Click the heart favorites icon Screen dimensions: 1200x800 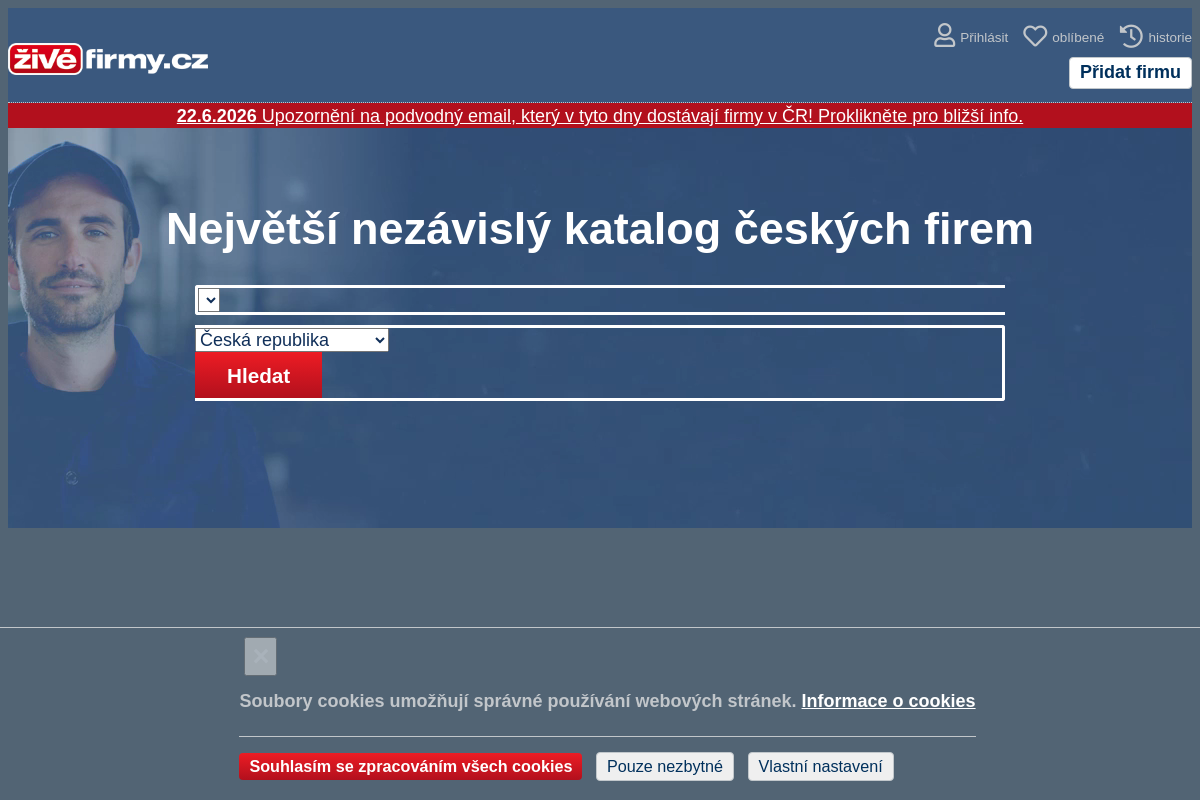[x=1035, y=37]
